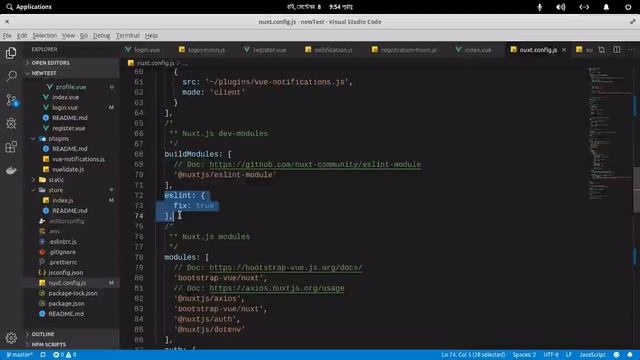Viewport: 640px width, 360px height.
Task: Open notifications bell in status bar
Action: (630, 355)
